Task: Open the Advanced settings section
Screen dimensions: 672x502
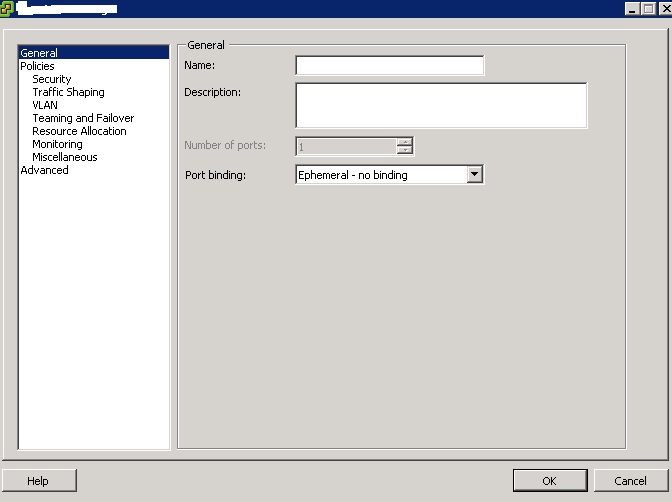Action: pos(44,170)
